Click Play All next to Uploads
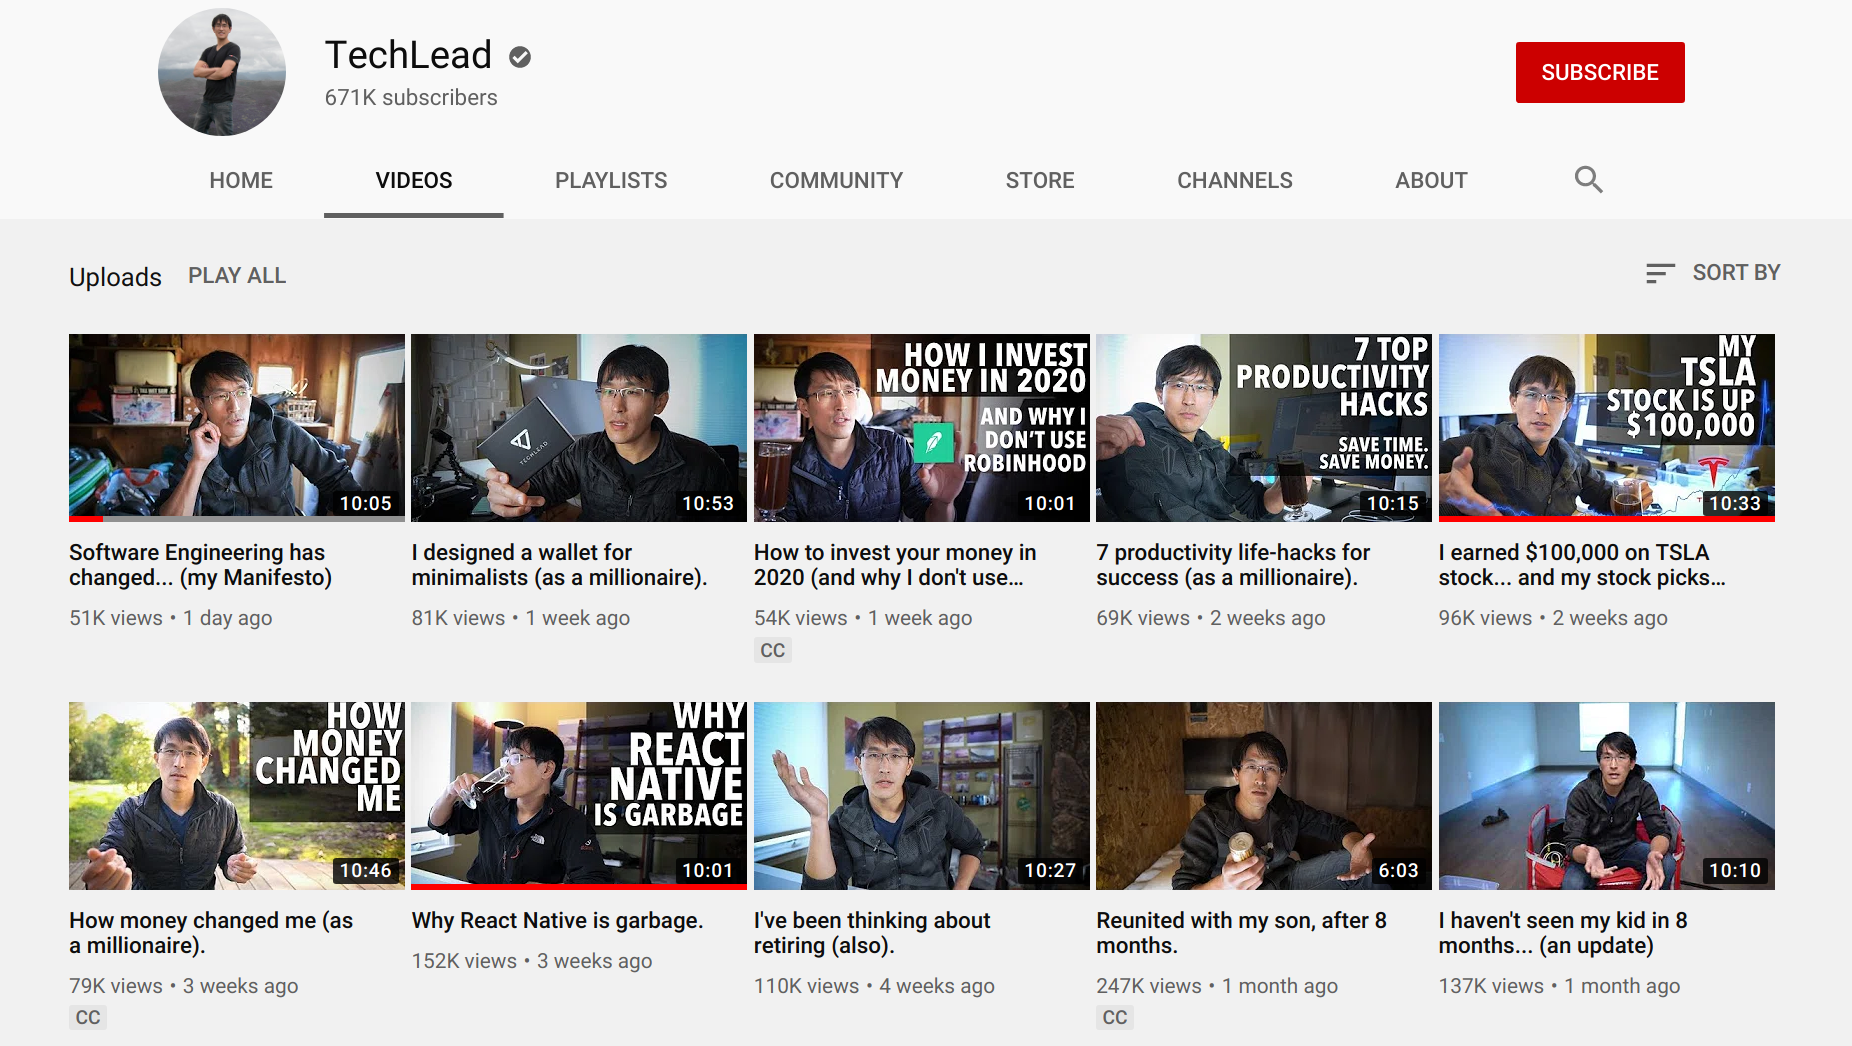This screenshot has height=1046, width=1852. (237, 276)
